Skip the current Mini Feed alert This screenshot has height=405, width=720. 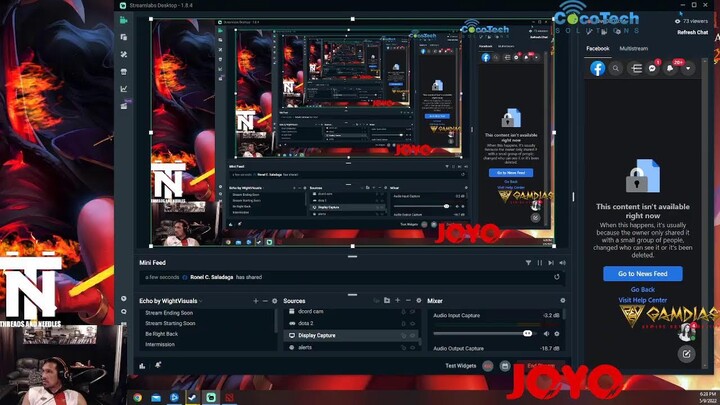tap(551, 263)
